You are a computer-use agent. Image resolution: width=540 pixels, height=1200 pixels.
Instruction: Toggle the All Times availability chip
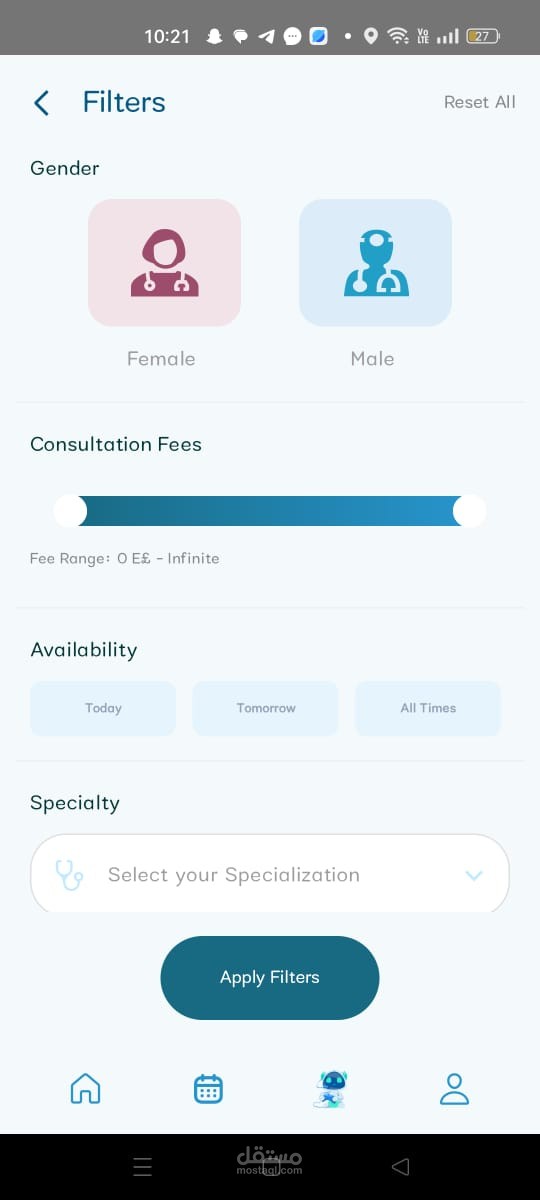click(428, 708)
